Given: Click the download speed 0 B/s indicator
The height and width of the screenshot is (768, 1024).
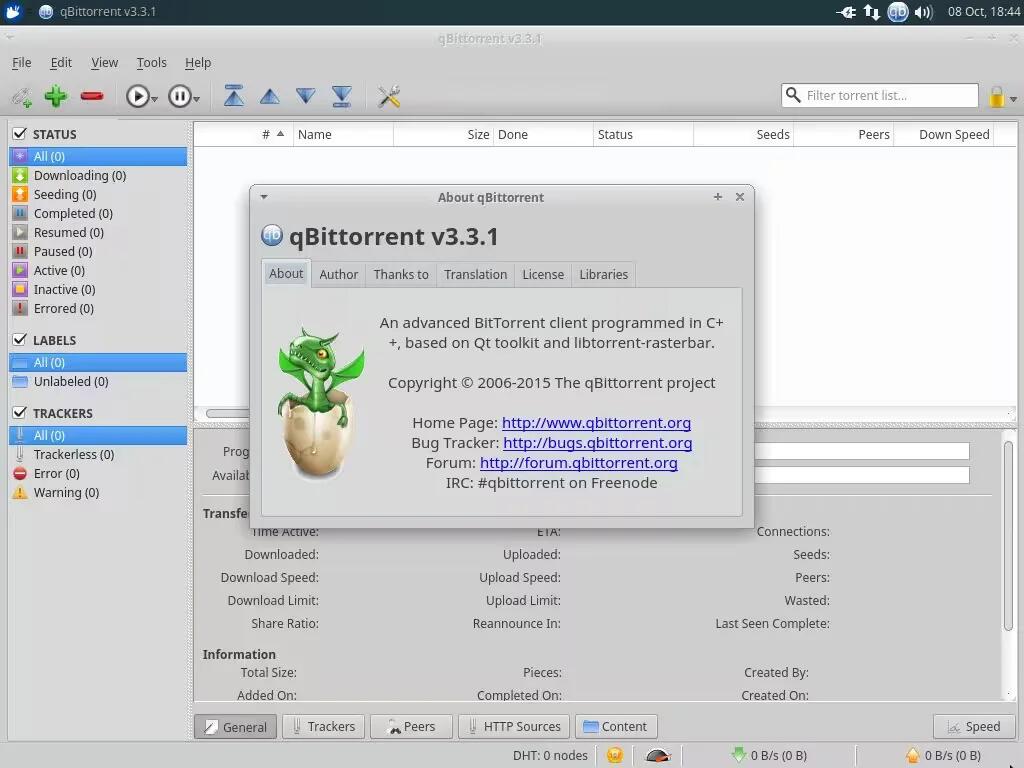Looking at the screenshot, I should [769, 756].
